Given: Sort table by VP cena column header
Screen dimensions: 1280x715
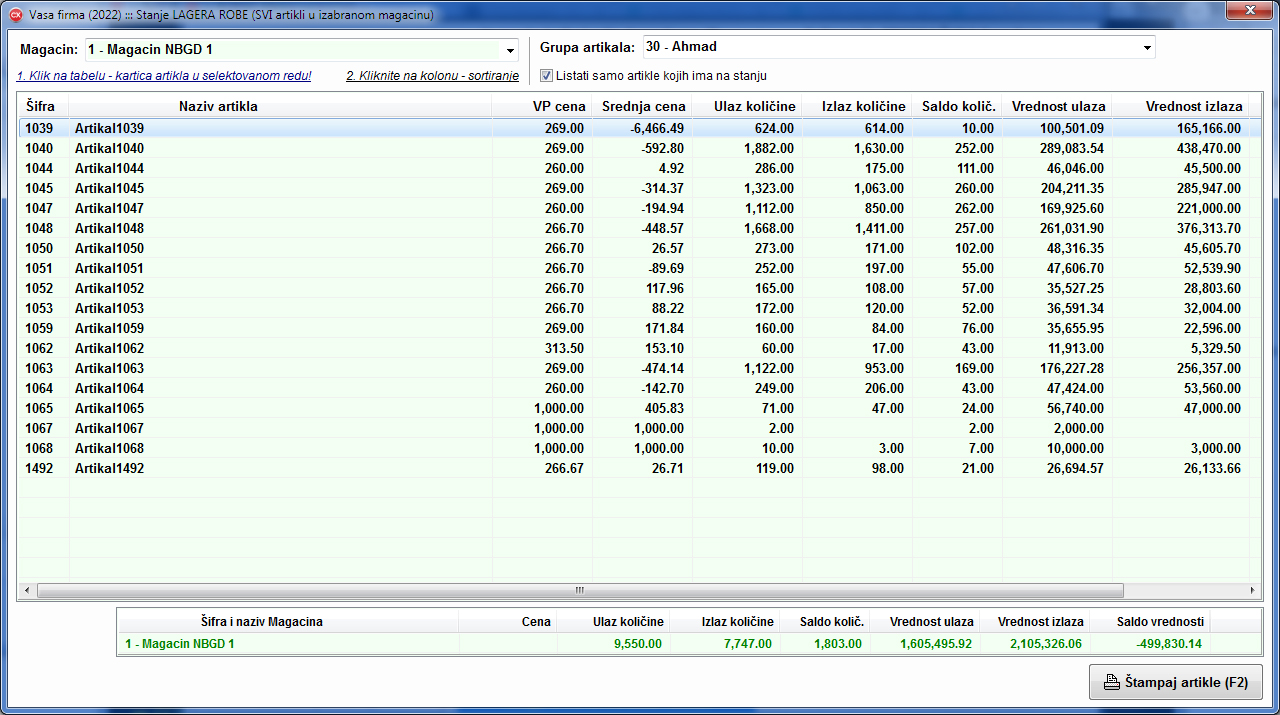Looking at the screenshot, I should 542,106.
